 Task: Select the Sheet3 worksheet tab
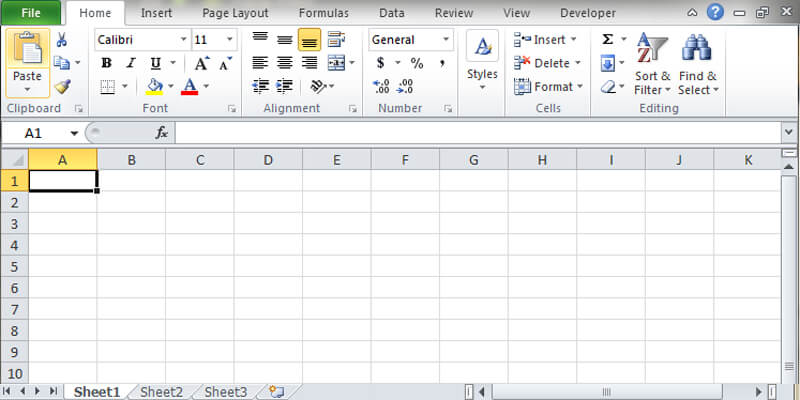226,392
